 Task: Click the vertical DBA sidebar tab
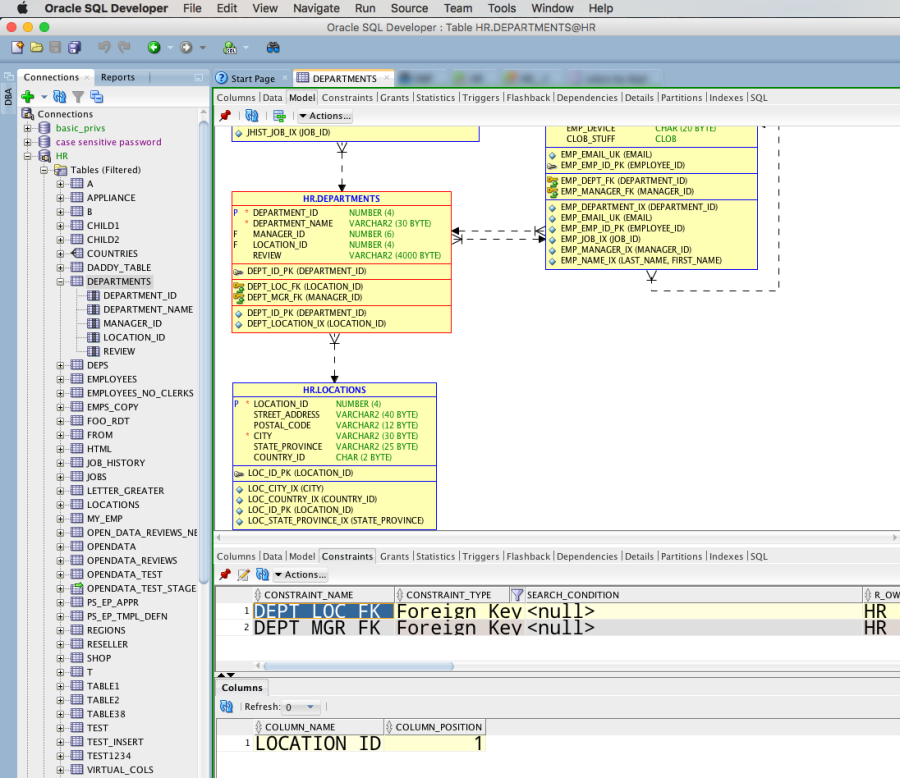pyautogui.click(x=8, y=97)
